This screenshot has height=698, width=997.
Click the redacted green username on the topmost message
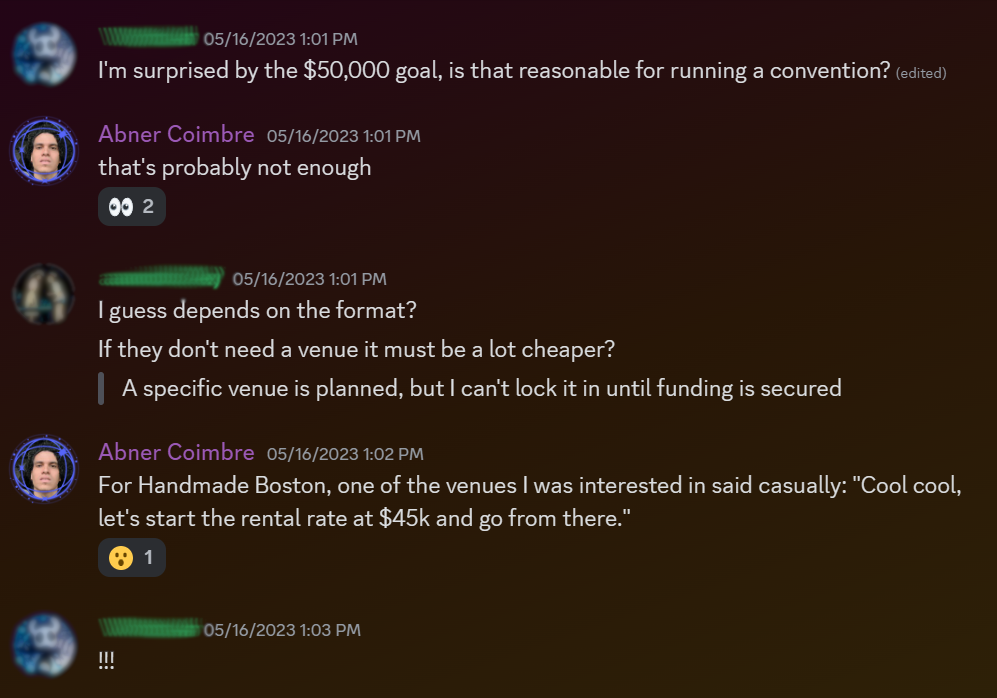pos(148,37)
